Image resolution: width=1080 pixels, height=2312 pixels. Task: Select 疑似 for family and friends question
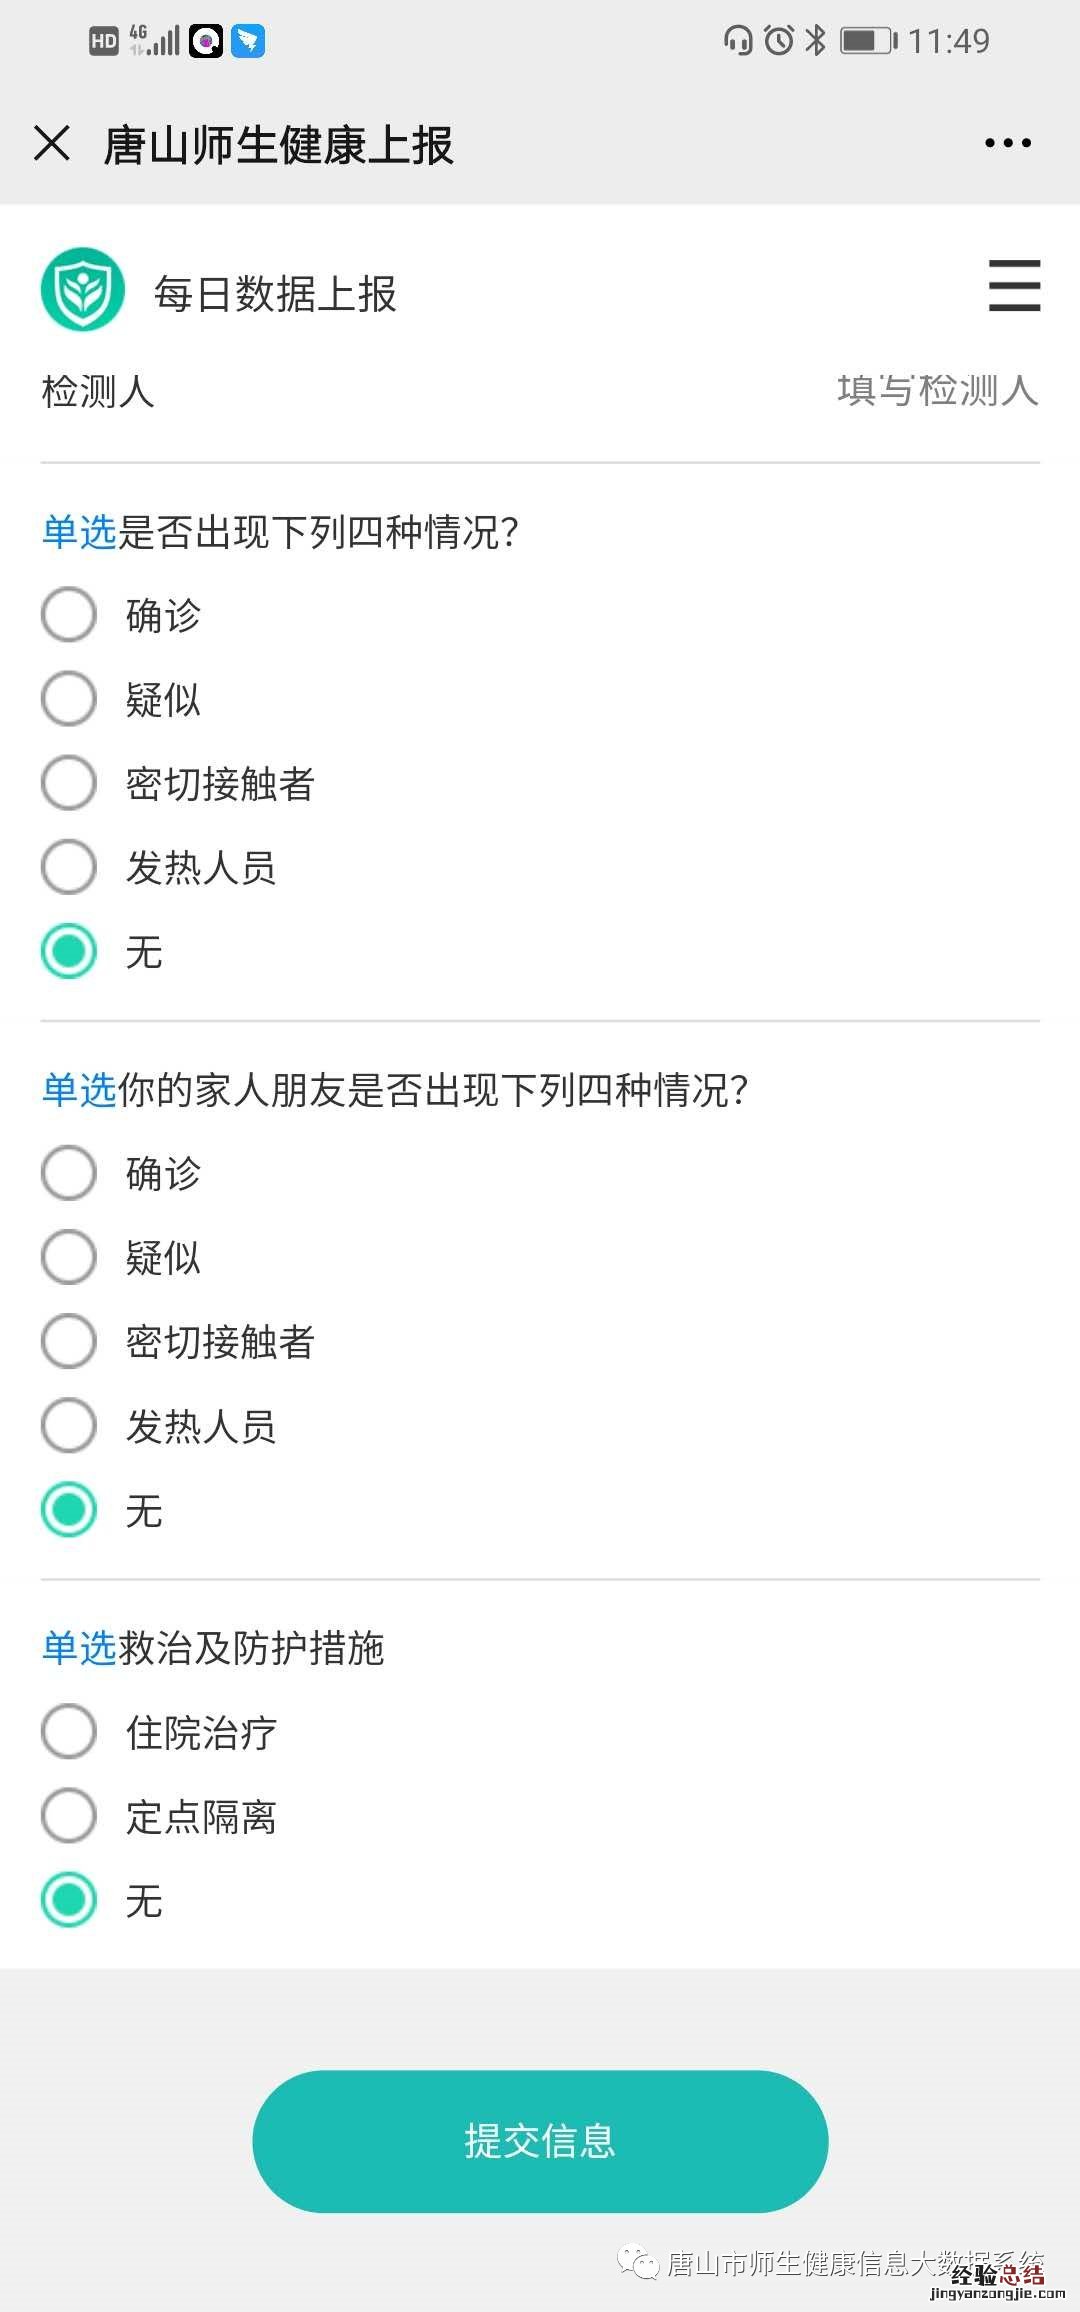click(69, 1257)
